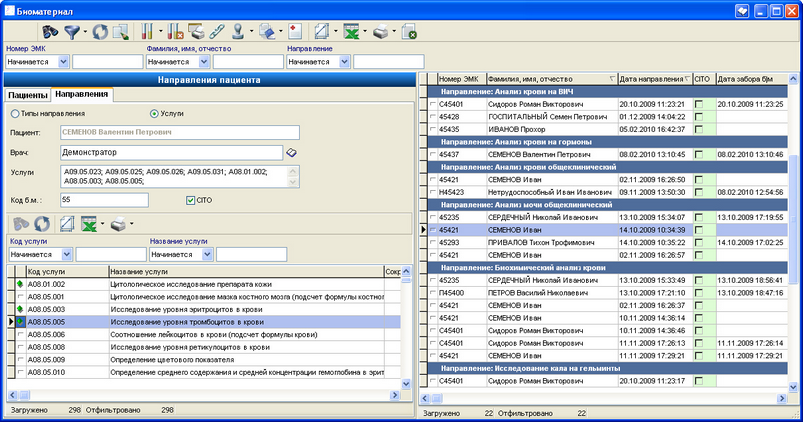Viewport: 803px width, 422px height.
Task: Sort by the Номер ЭМК column header
Action: tap(462, 79)
